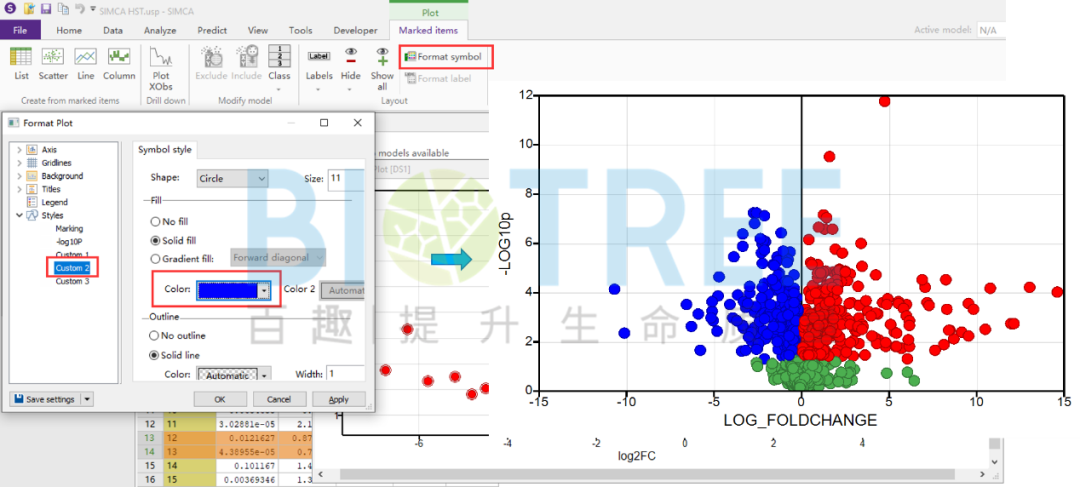The height and width of the screenshot is (487, 1080).
Task: Switch to the Analyze ribbon tab
Action: (160, 30)
